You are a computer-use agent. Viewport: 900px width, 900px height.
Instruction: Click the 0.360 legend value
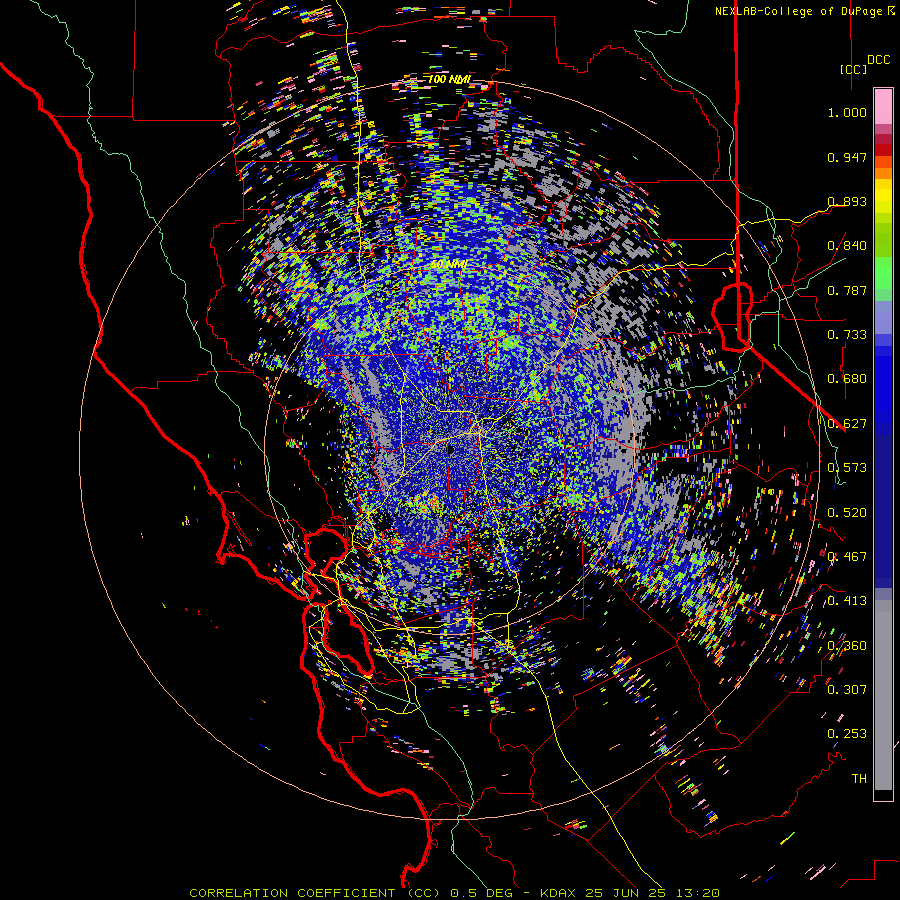(847, 646)
